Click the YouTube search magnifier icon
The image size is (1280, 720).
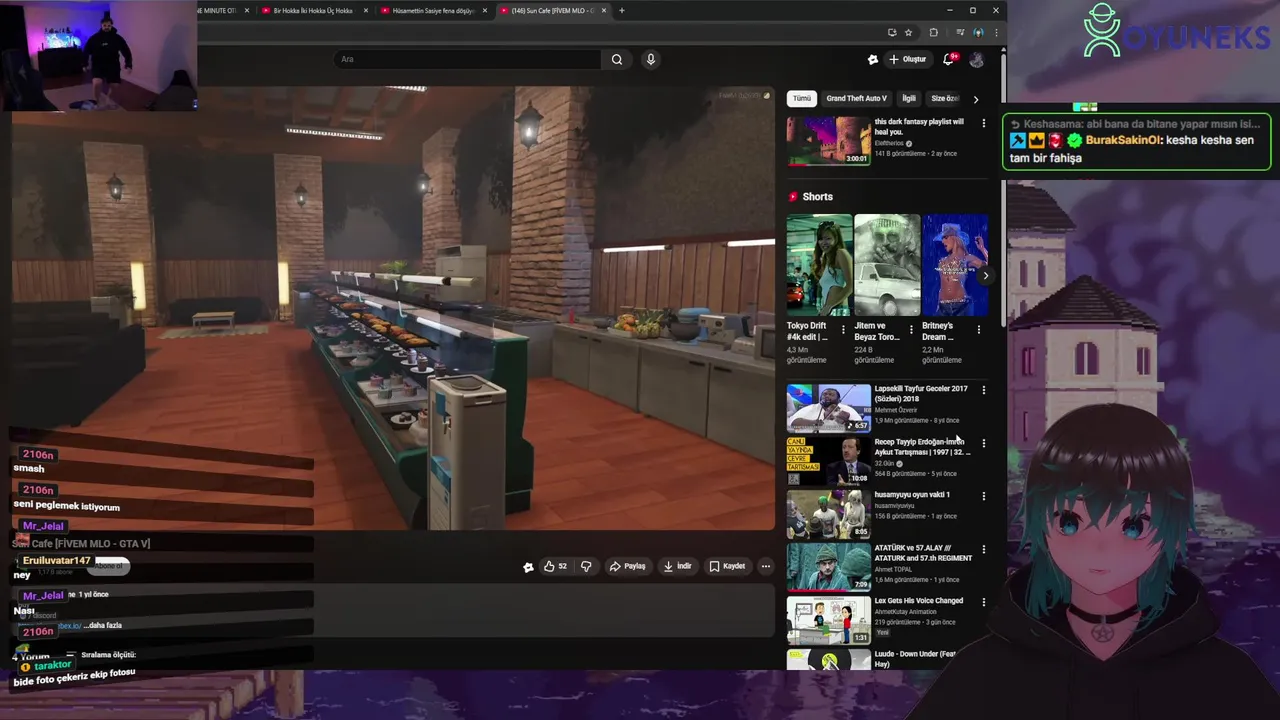[617, 59]
